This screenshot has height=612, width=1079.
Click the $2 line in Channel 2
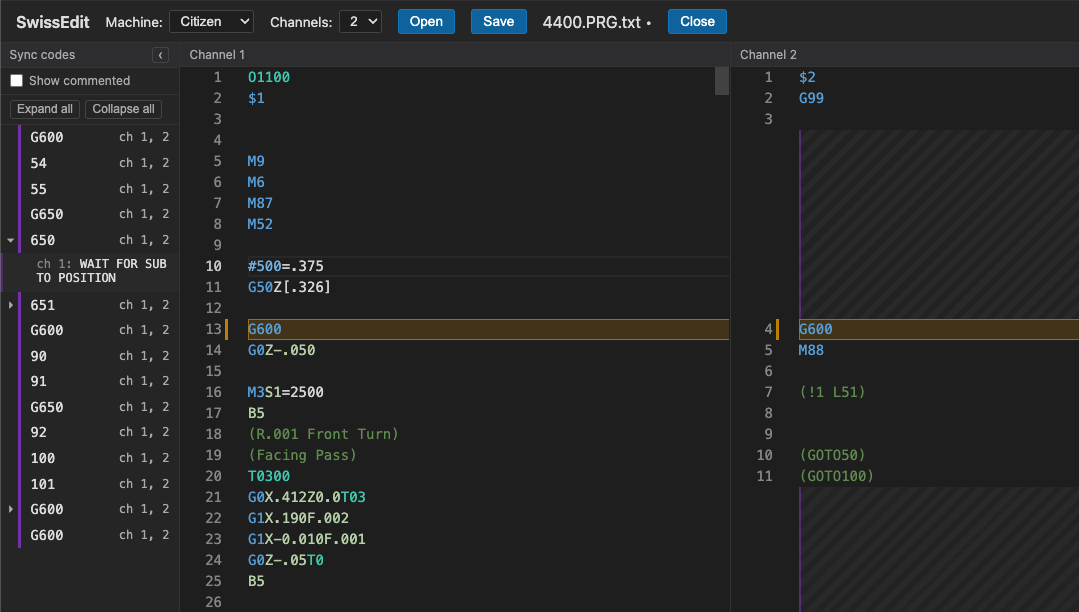(807, 77)
